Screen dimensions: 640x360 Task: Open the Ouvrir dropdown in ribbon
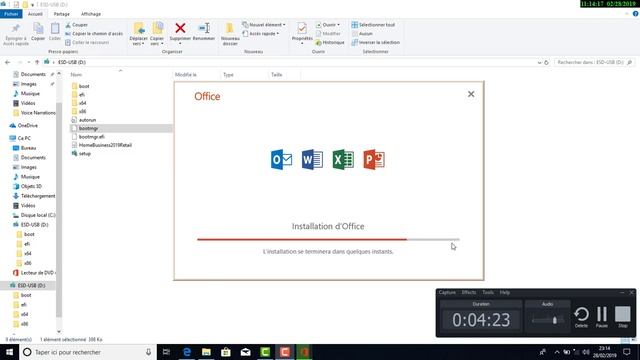click(328, 25)
